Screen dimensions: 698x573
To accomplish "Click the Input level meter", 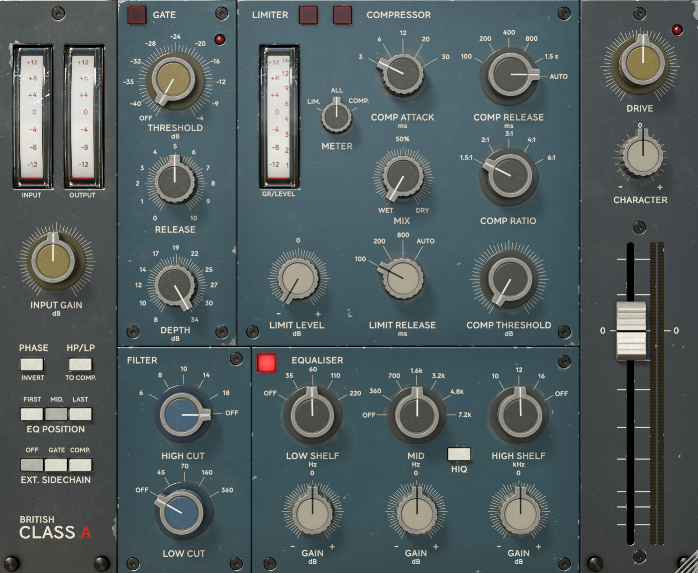I will [x=32, y=117].
